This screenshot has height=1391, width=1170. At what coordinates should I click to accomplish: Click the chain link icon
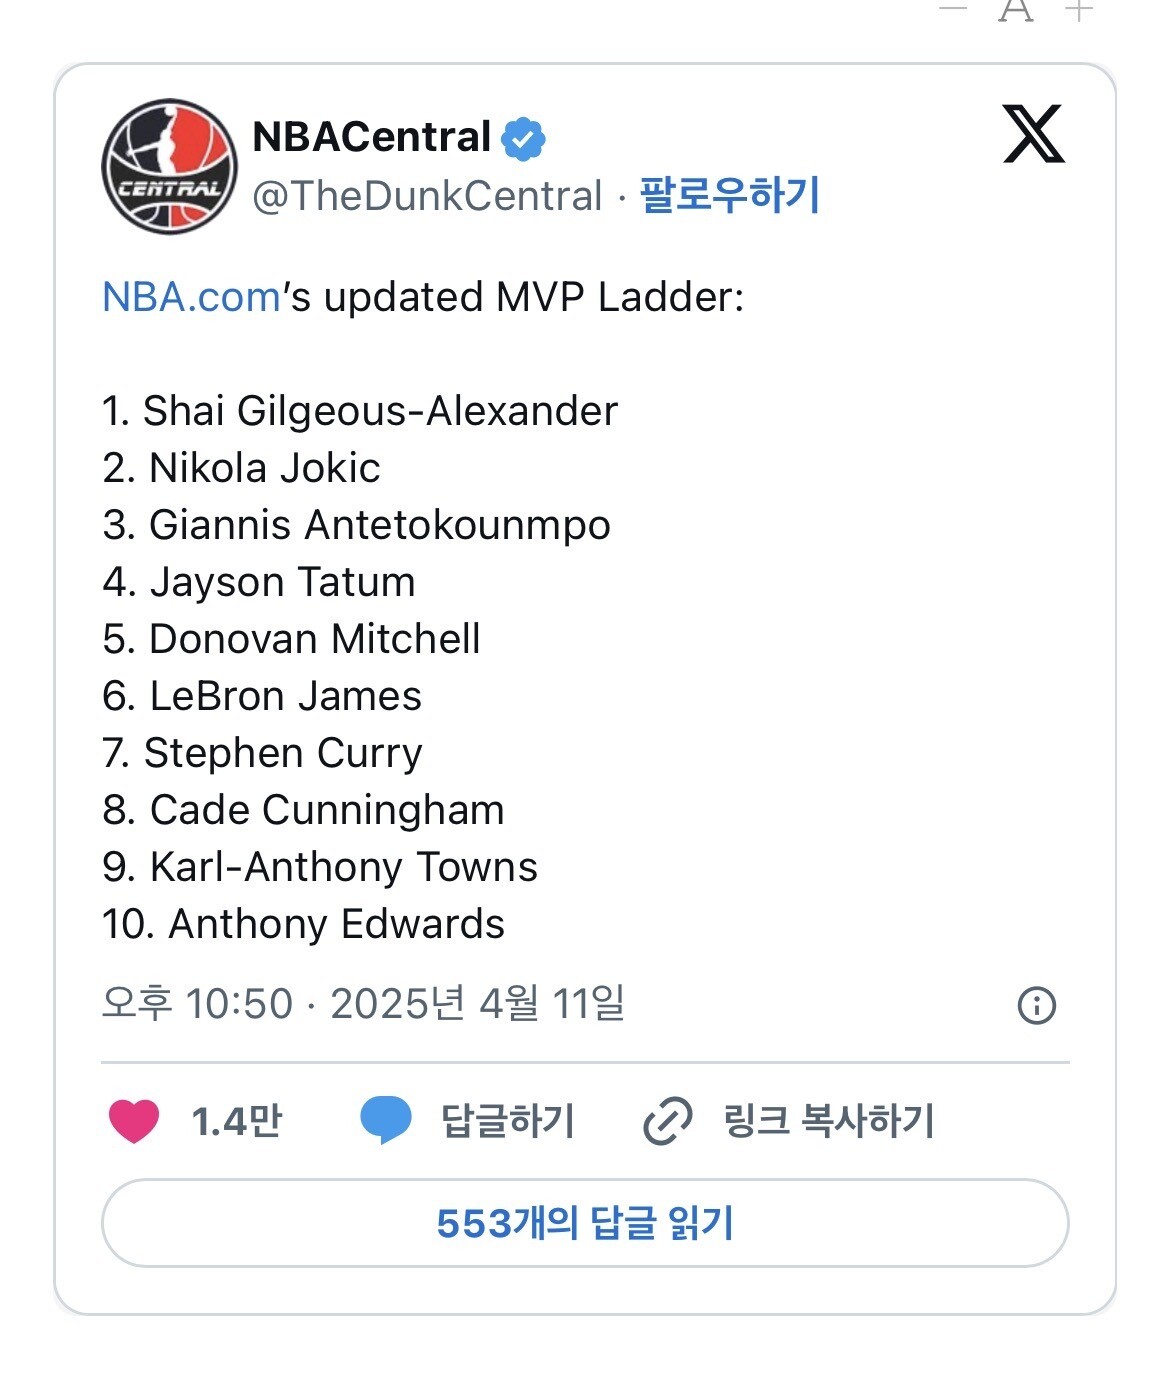667,1120
